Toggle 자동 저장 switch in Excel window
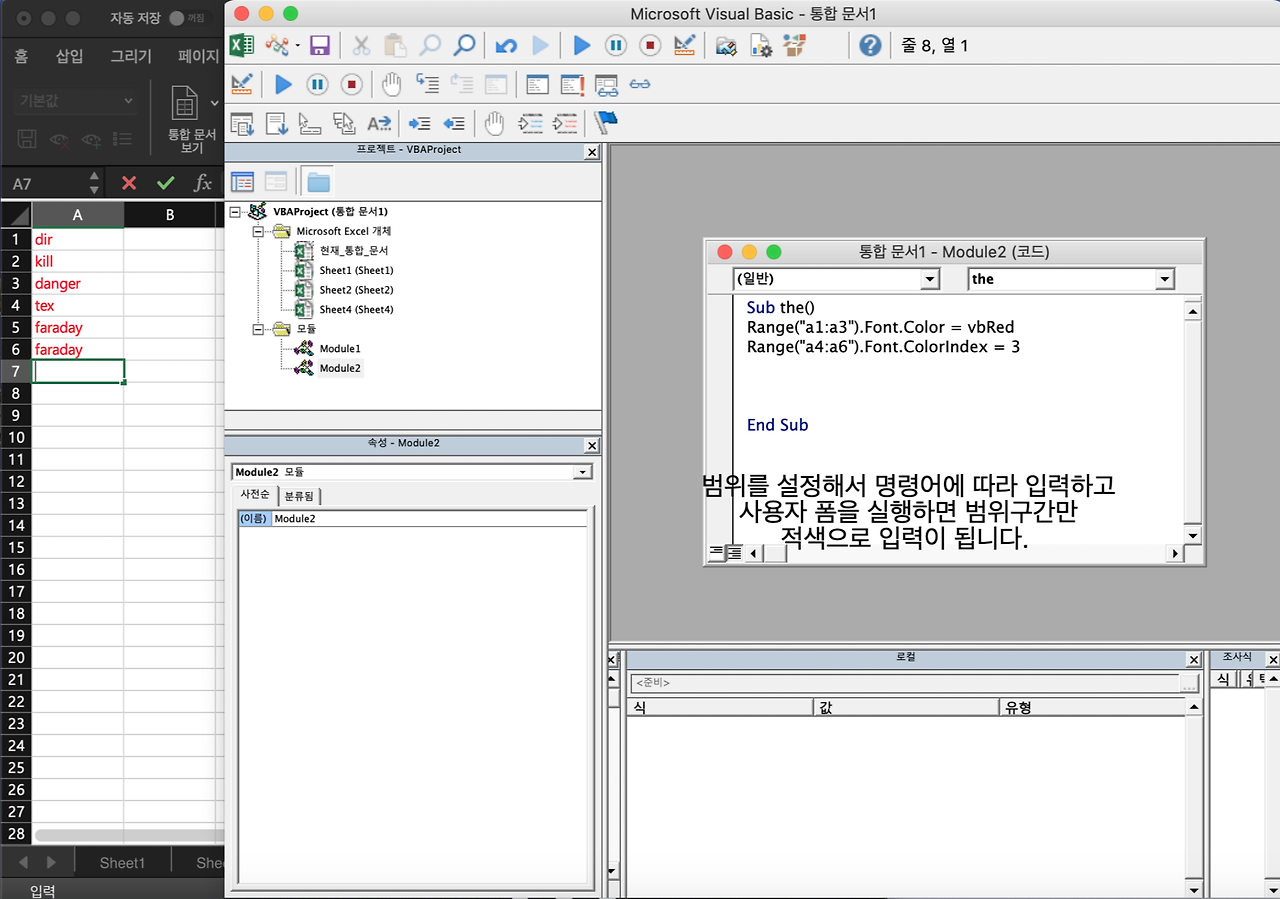Image resolution: width=1280 pixels, height=899 pixels. (x=186, y=18)
